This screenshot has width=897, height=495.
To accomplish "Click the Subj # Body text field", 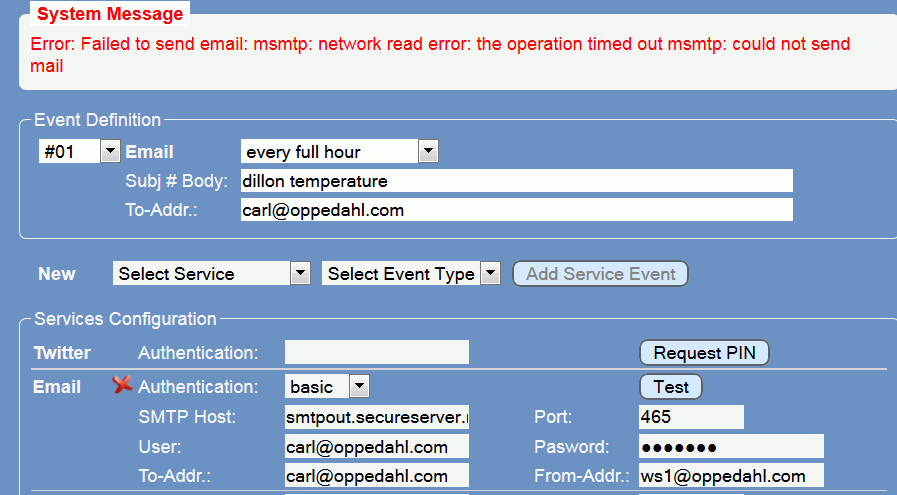I will (x=516, y=181).
